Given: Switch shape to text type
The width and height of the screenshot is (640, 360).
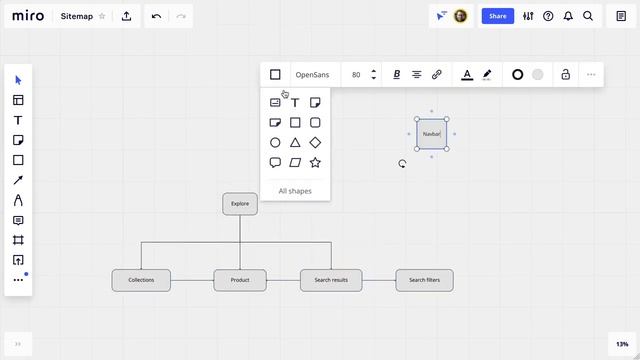Looking at the screenshot, I should [295, 102].
